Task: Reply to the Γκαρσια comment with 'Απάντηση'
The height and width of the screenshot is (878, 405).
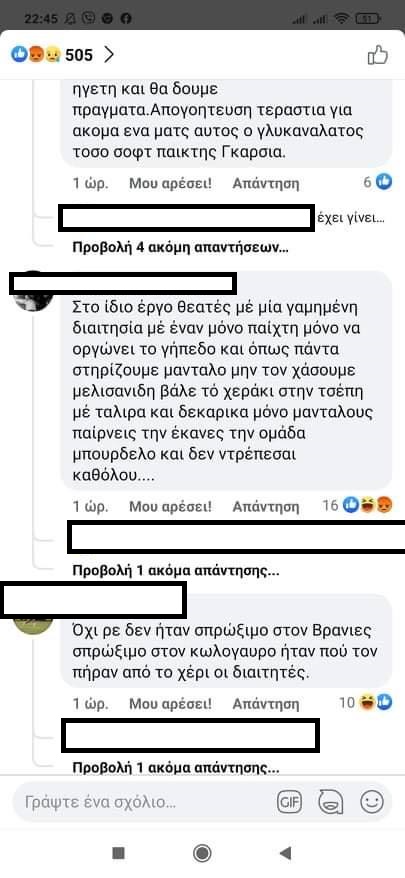Action: click(266, 183)
